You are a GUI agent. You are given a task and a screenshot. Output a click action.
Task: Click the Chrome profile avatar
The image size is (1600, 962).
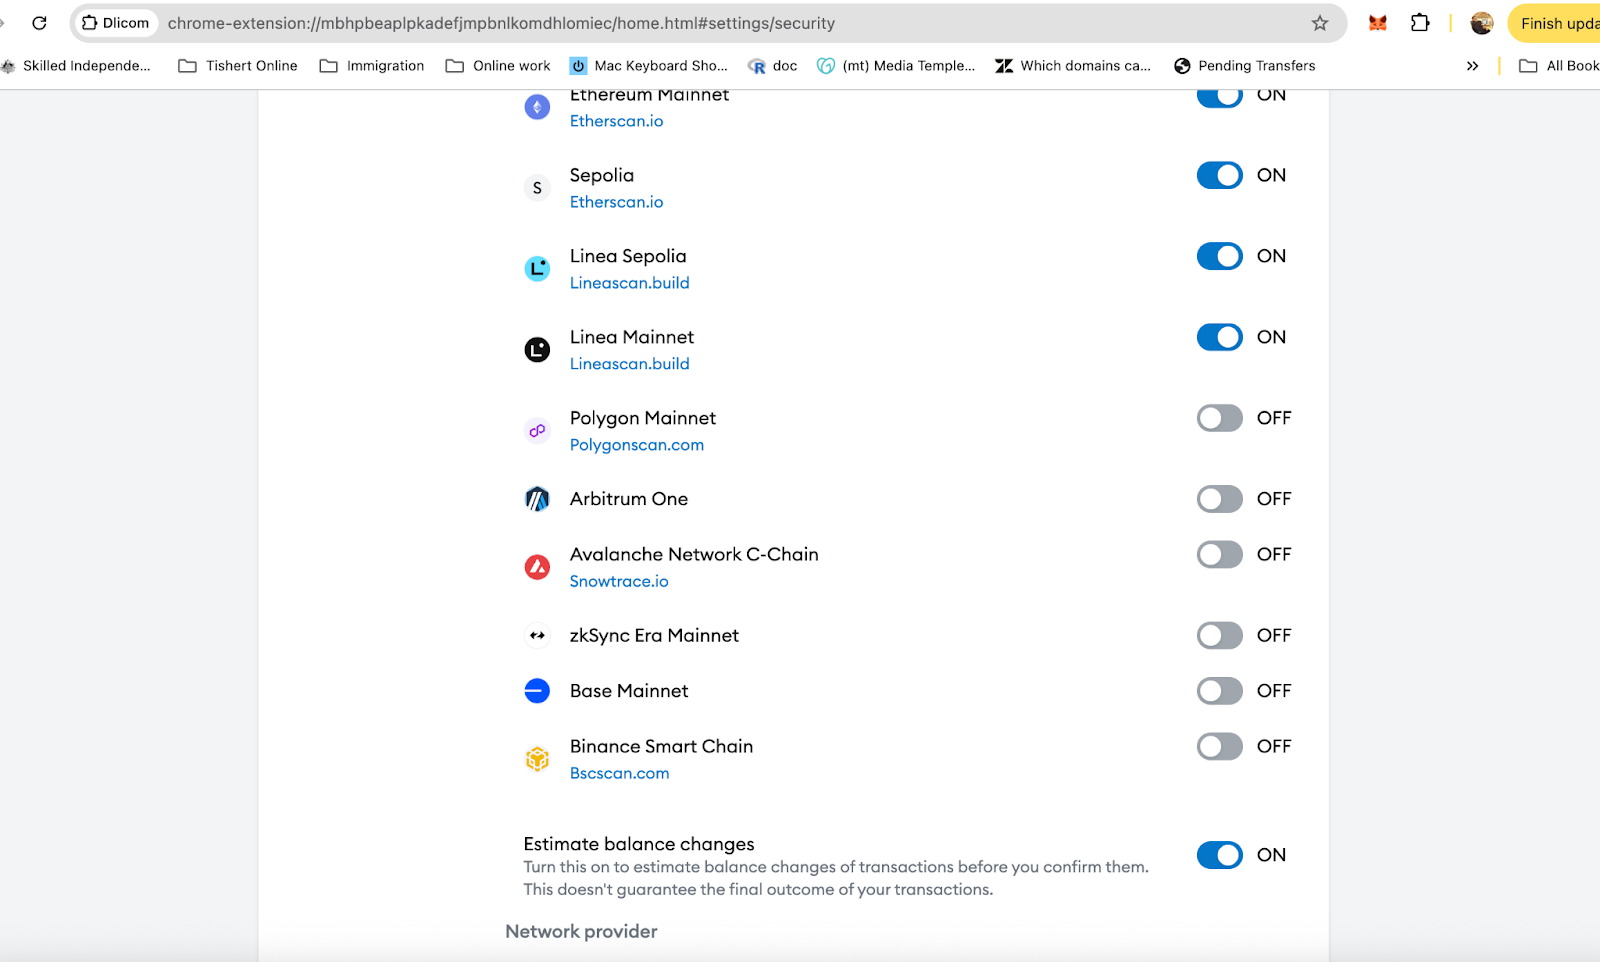1482,23
